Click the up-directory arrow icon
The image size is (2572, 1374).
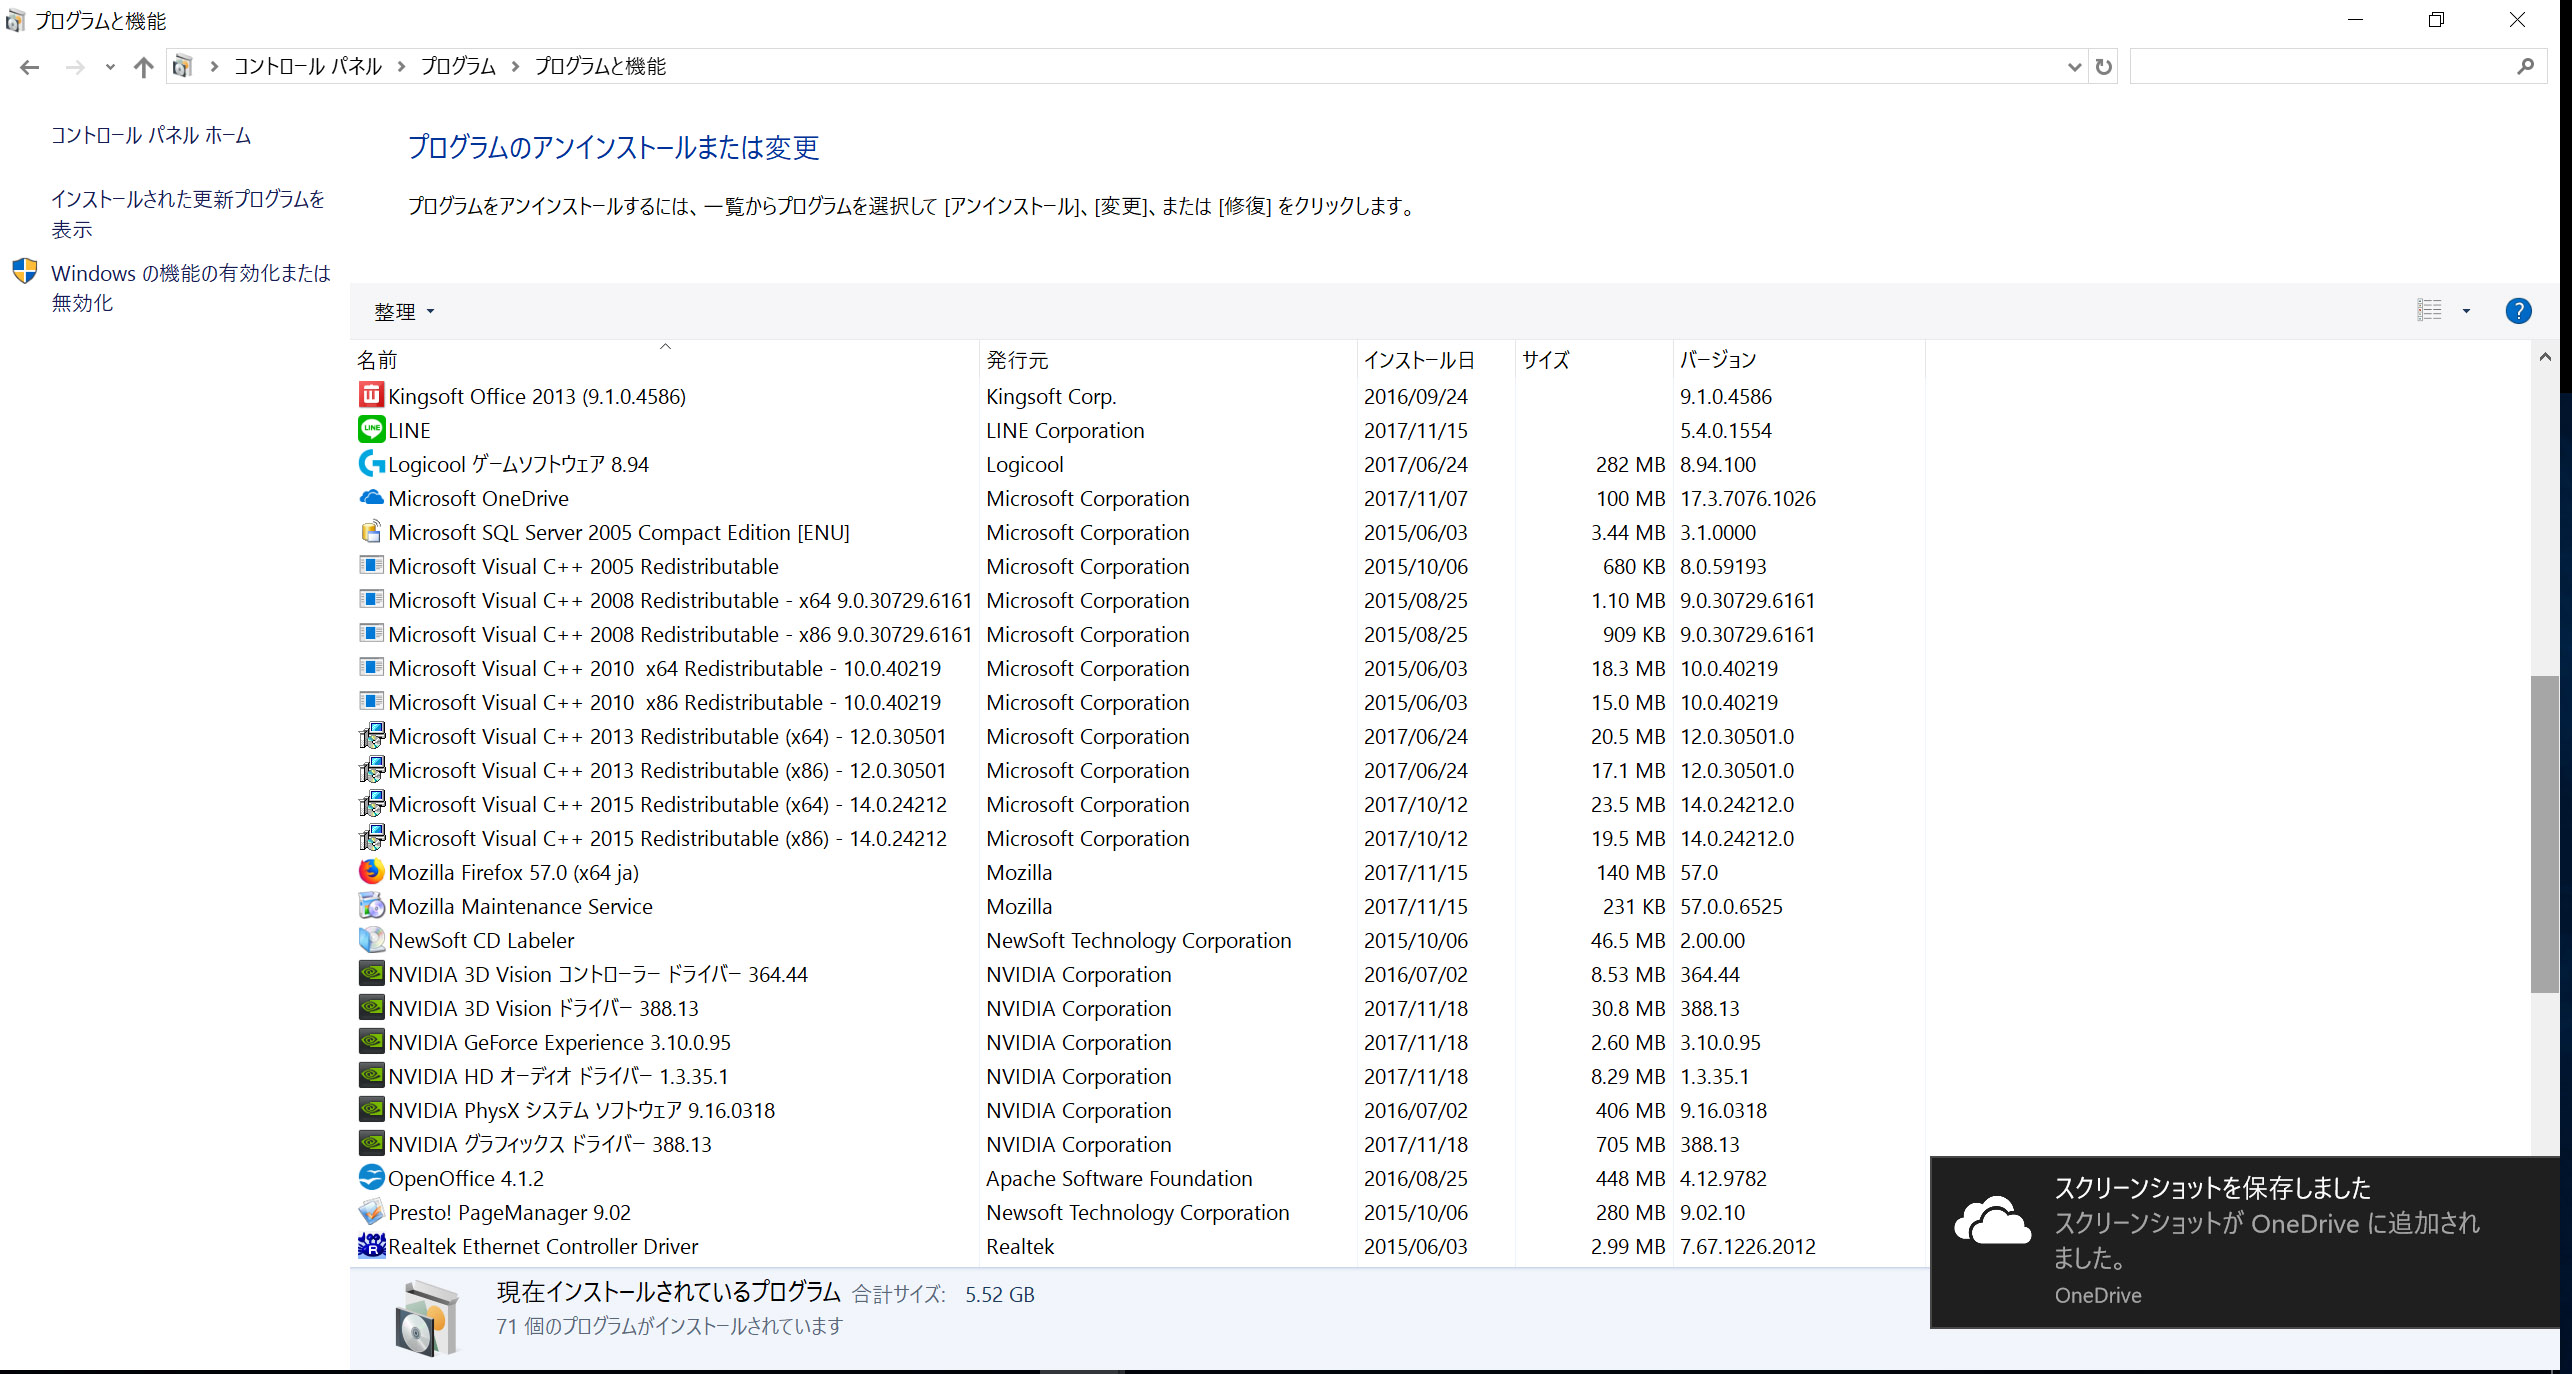144,67
